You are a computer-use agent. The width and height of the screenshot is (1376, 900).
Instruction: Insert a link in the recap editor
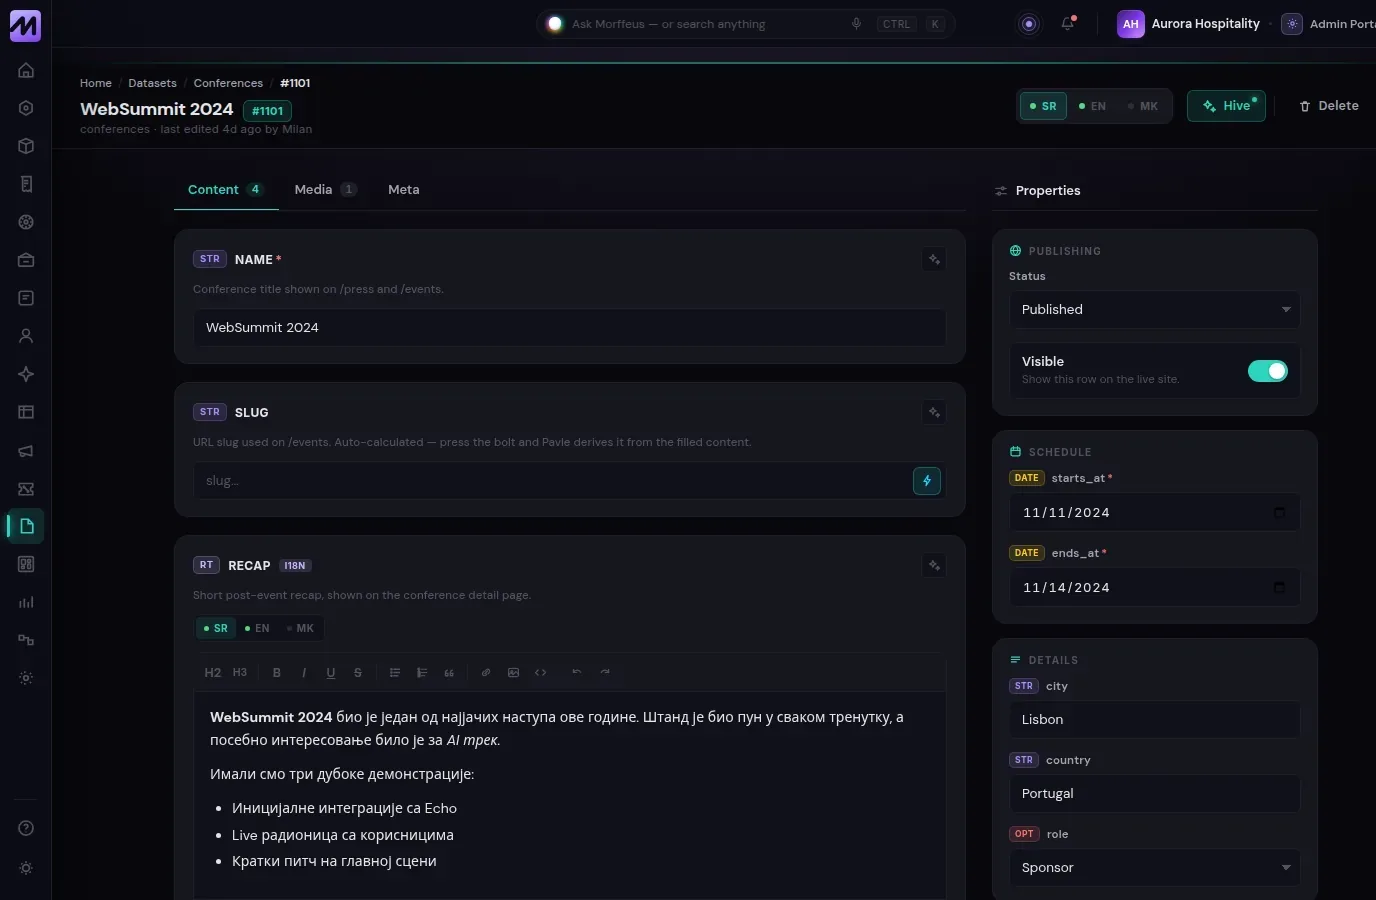click(486, 673)
